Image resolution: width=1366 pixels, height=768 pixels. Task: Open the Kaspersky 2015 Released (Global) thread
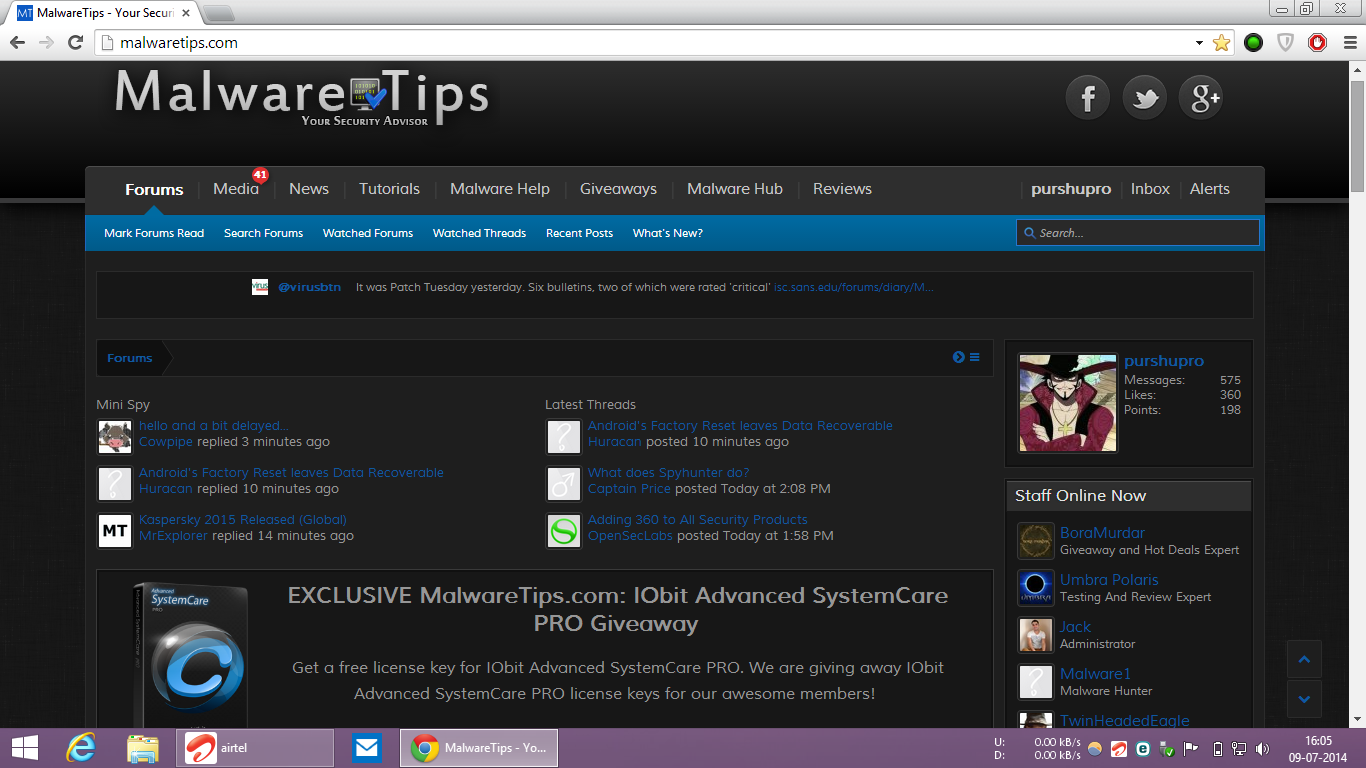click(243, 520)
